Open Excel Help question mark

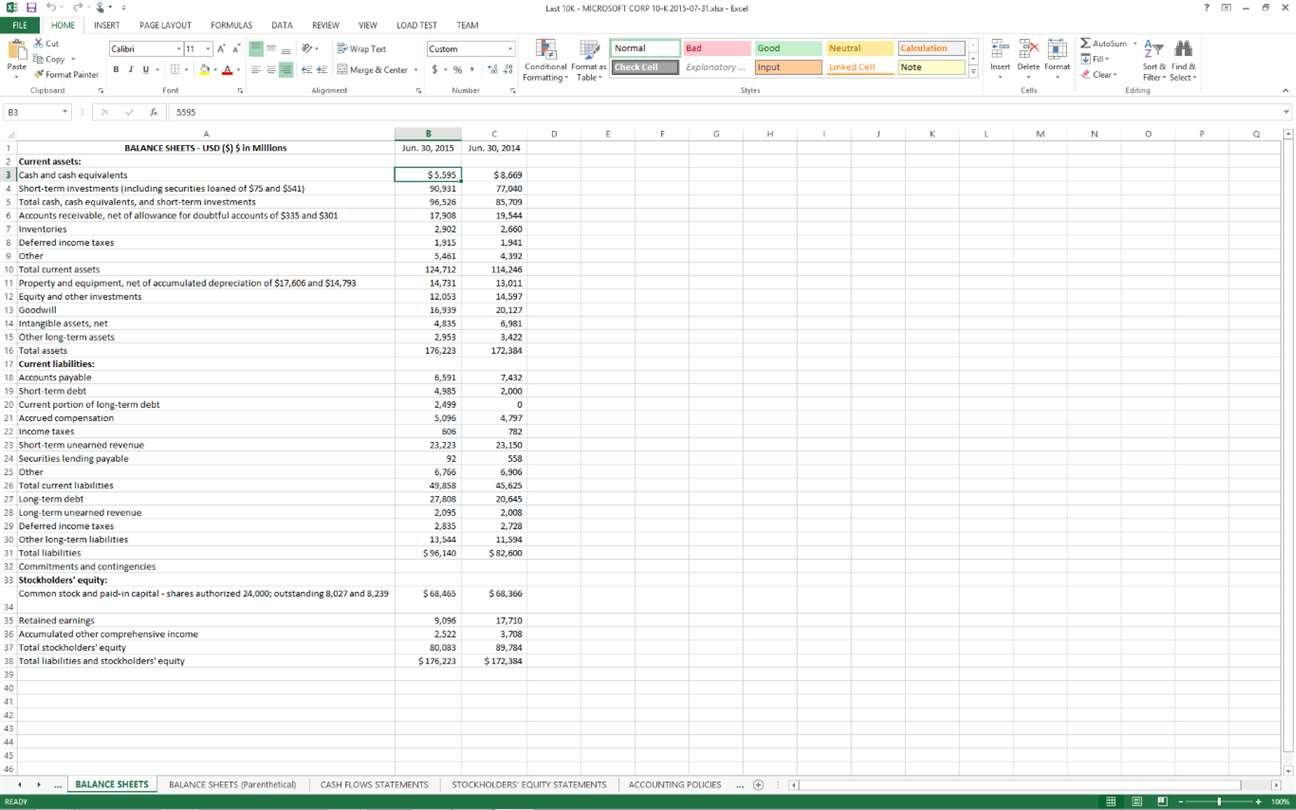pos(1206,8)
